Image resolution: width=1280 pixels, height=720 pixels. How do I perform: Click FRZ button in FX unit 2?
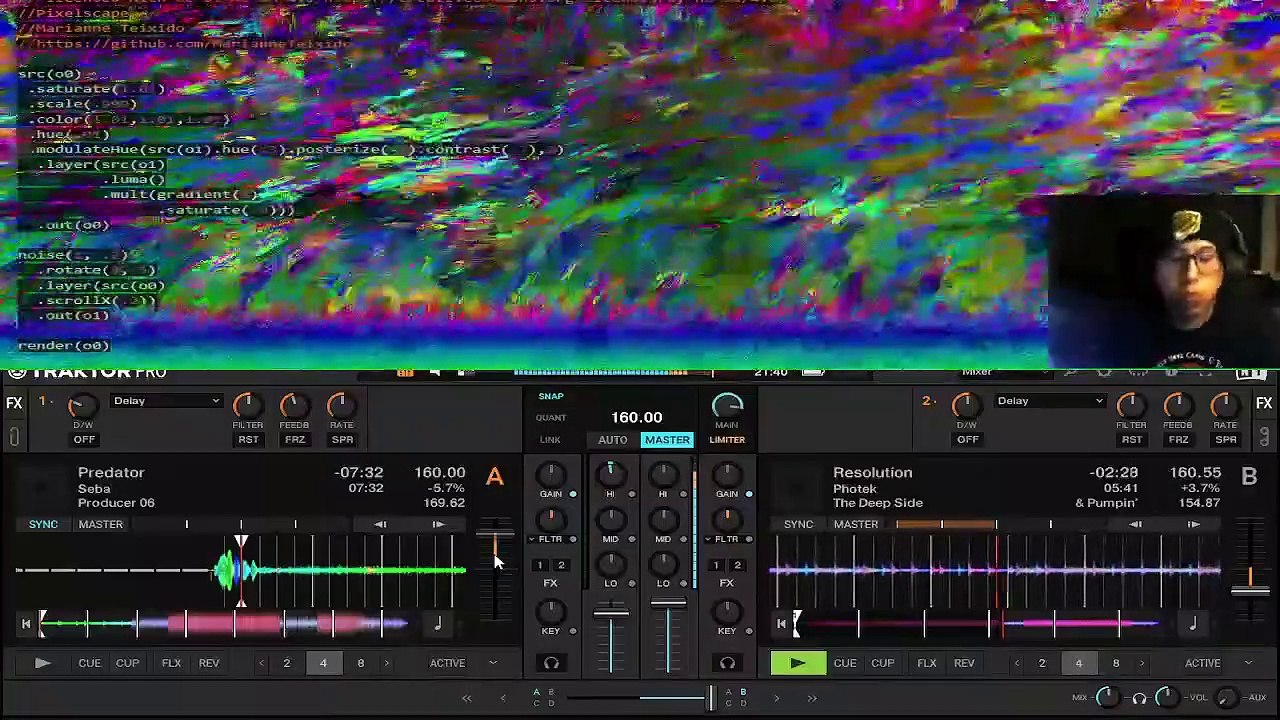[x=1178, y=440]
